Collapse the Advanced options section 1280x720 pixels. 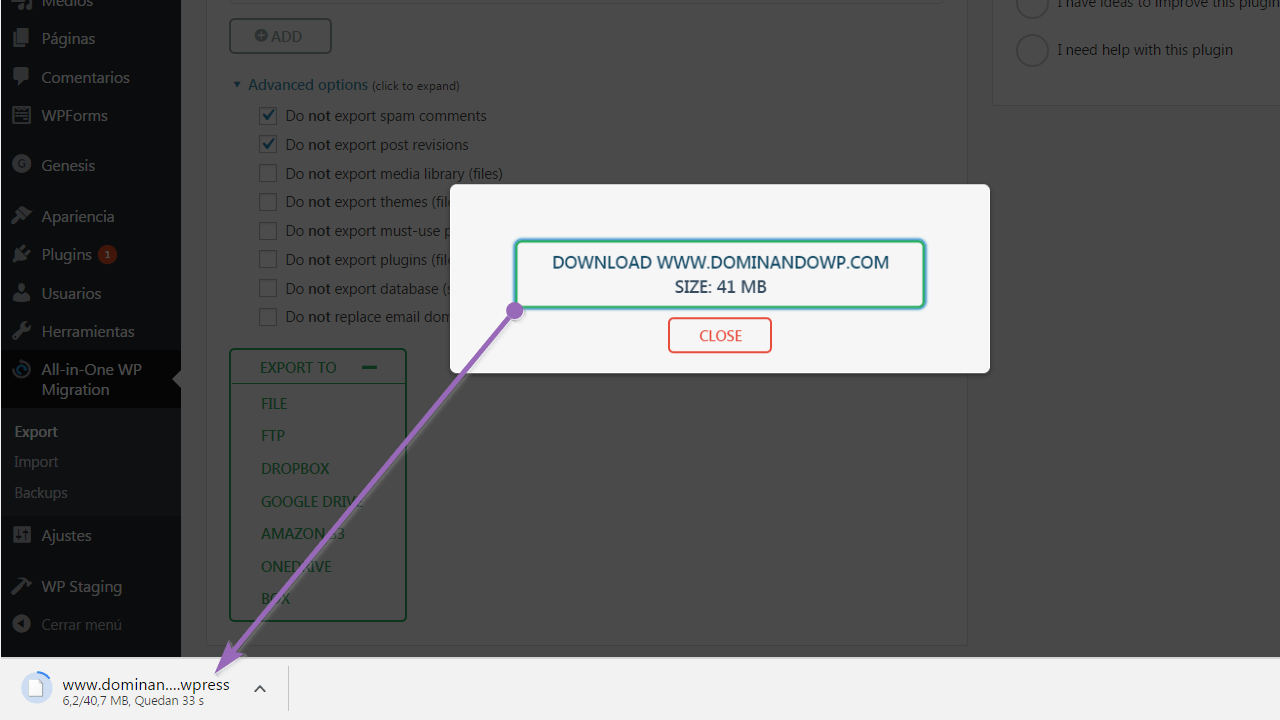click(x=307, y=85)
